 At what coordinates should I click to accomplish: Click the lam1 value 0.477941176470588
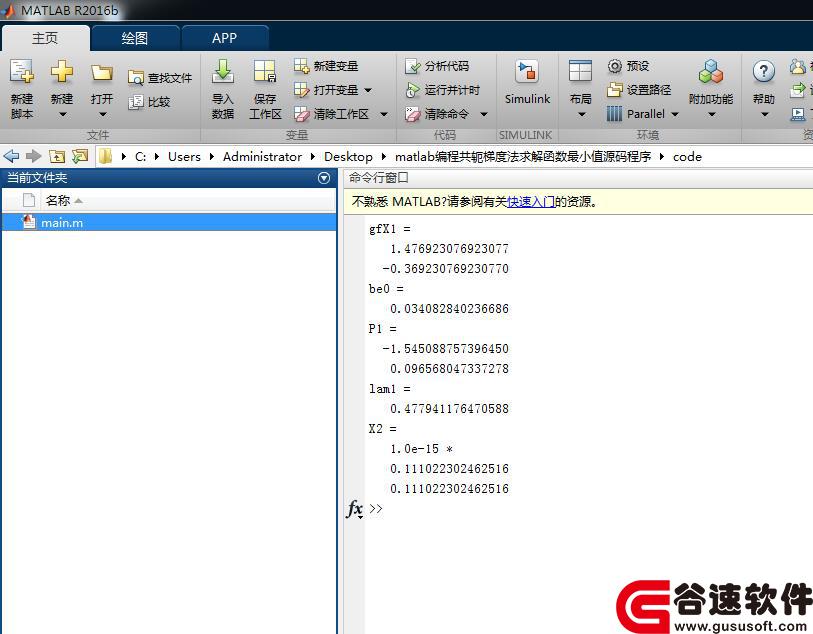point(449,408)
